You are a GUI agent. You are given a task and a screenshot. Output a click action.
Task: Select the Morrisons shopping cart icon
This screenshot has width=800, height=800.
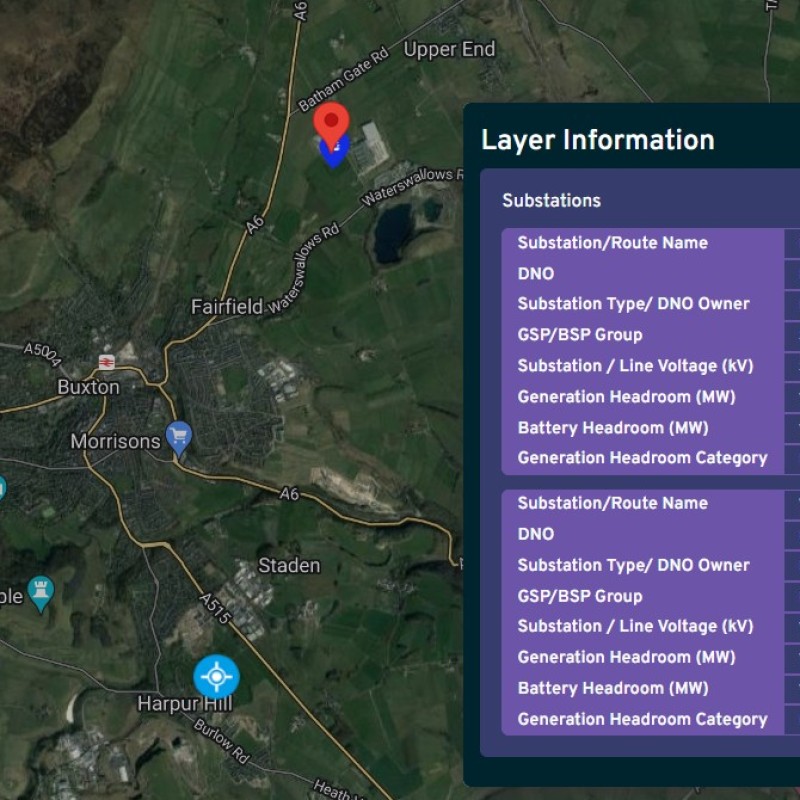[x=179, y=436]
